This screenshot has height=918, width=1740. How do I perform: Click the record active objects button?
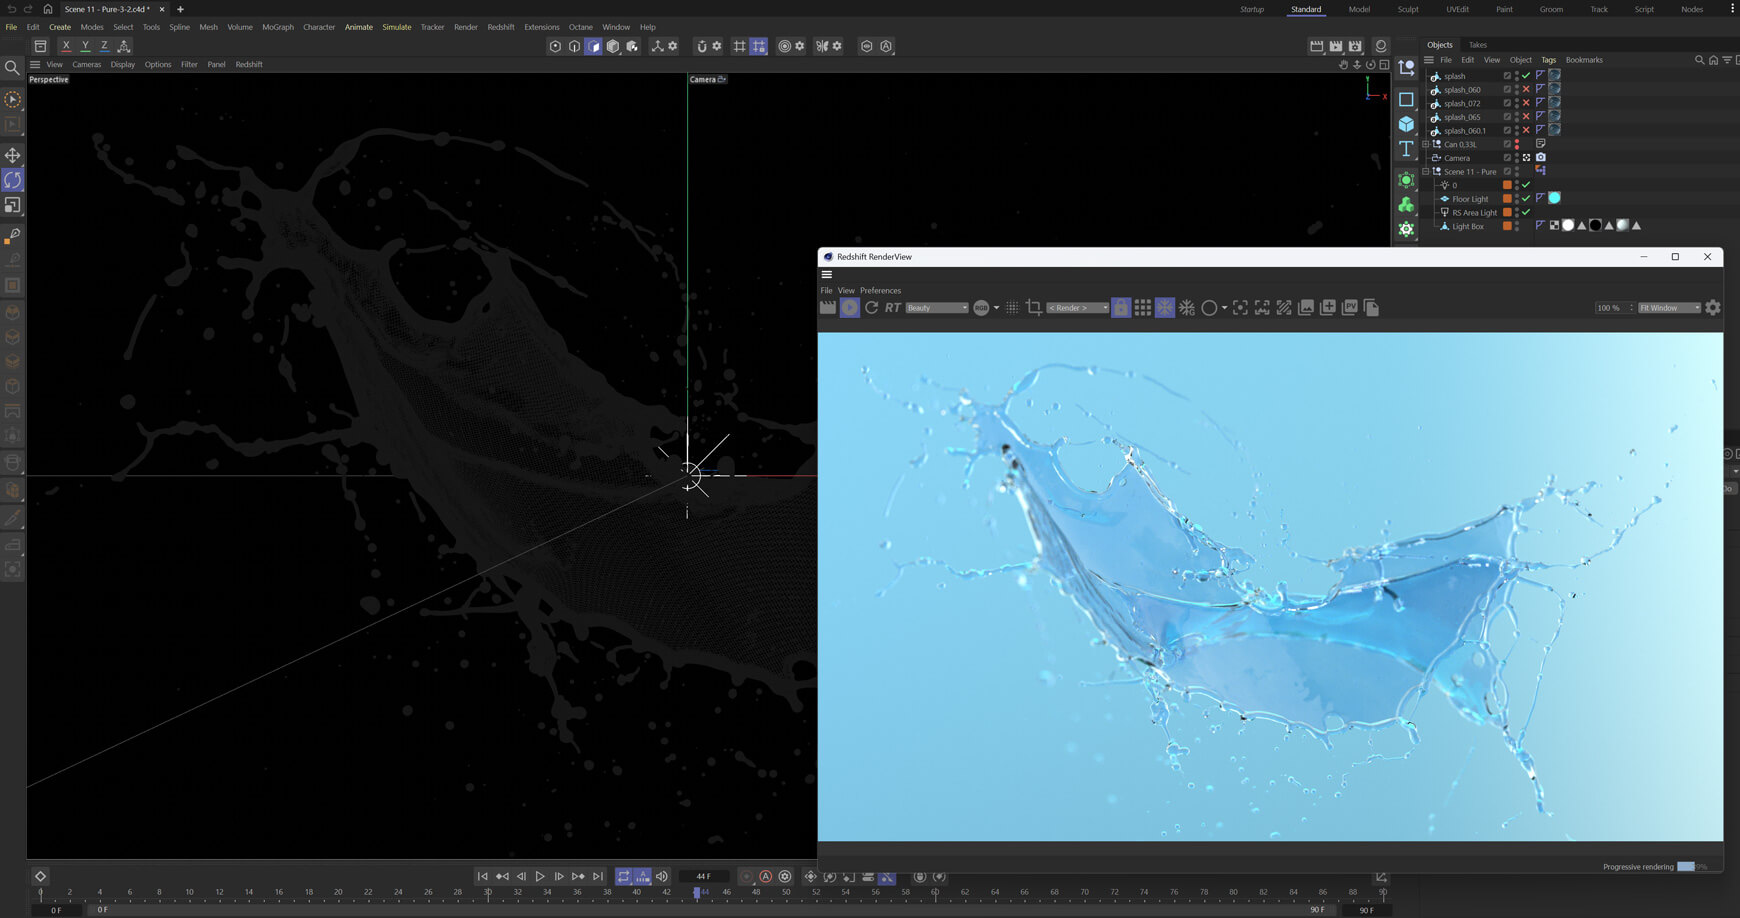click(x=746, y=877)
